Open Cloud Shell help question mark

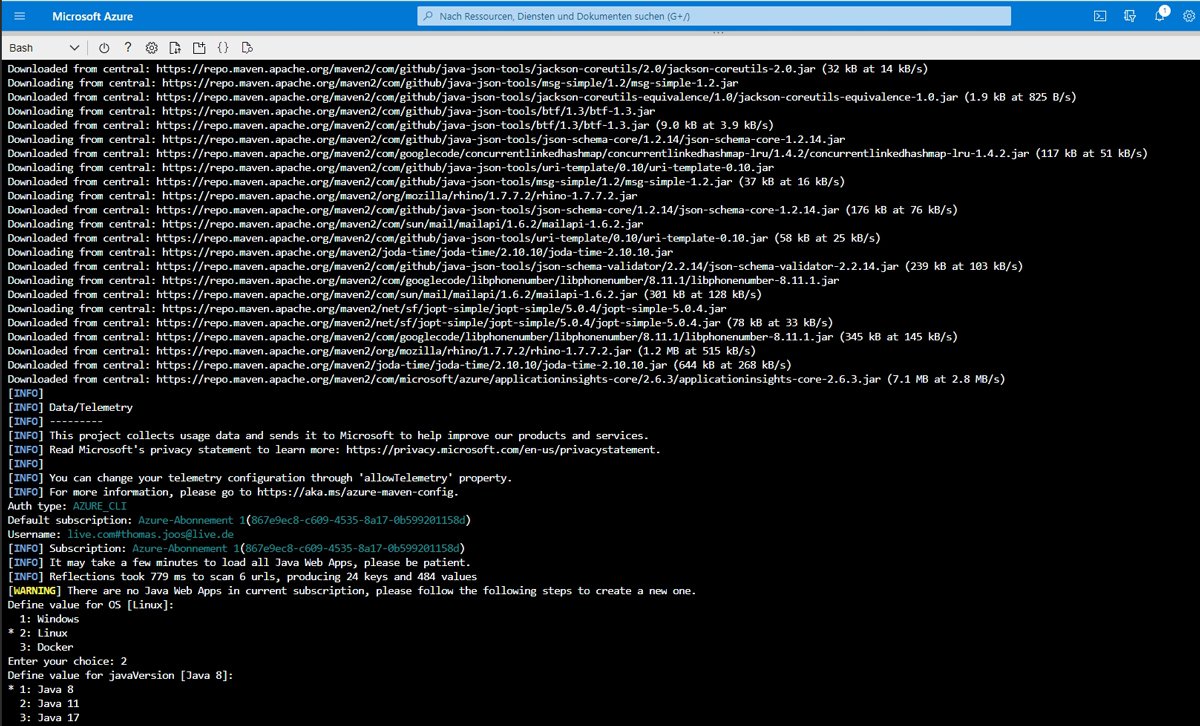(x=128, y=48)
